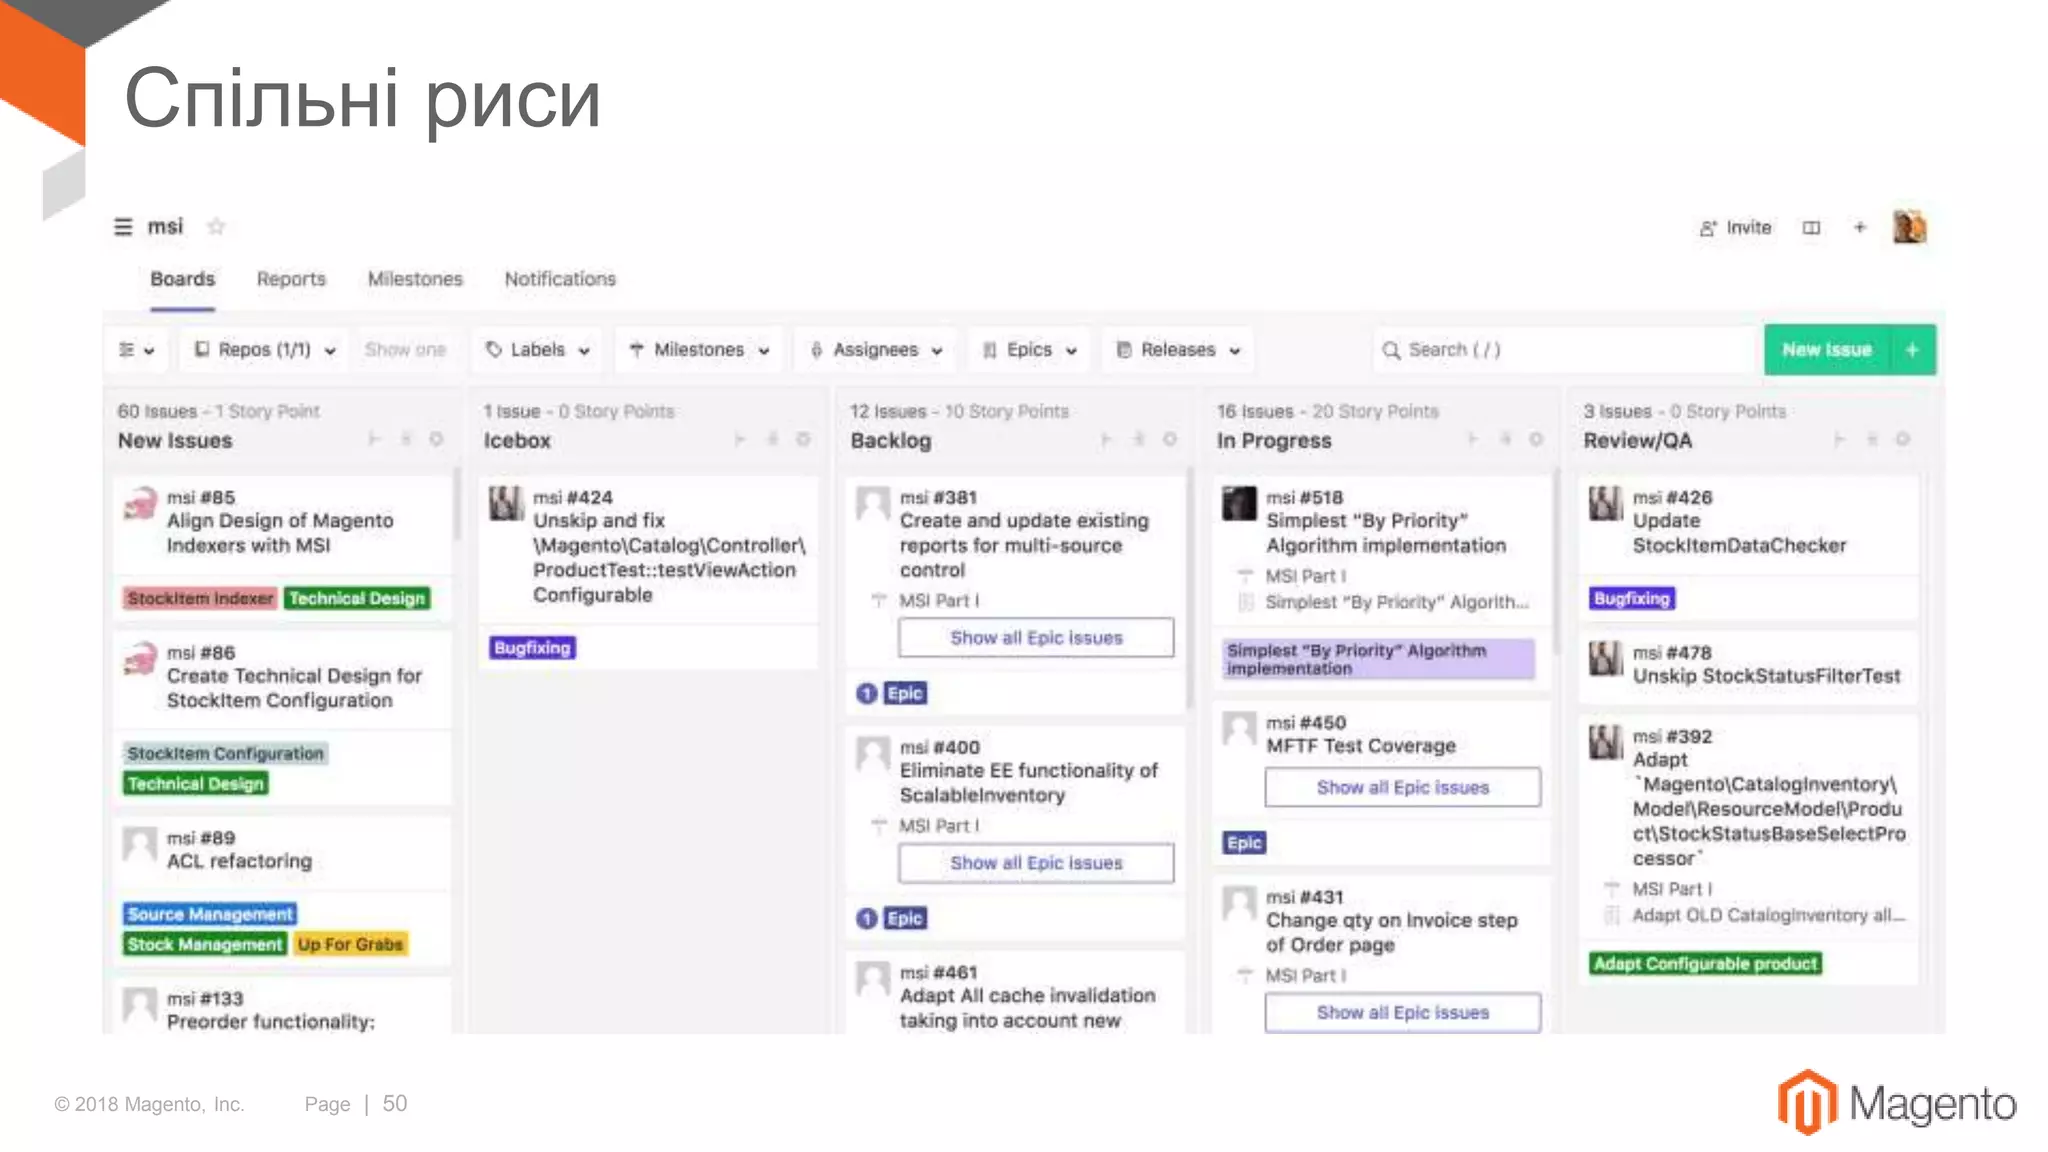Toggle the Show one repos filter

(x=405, y=350)
